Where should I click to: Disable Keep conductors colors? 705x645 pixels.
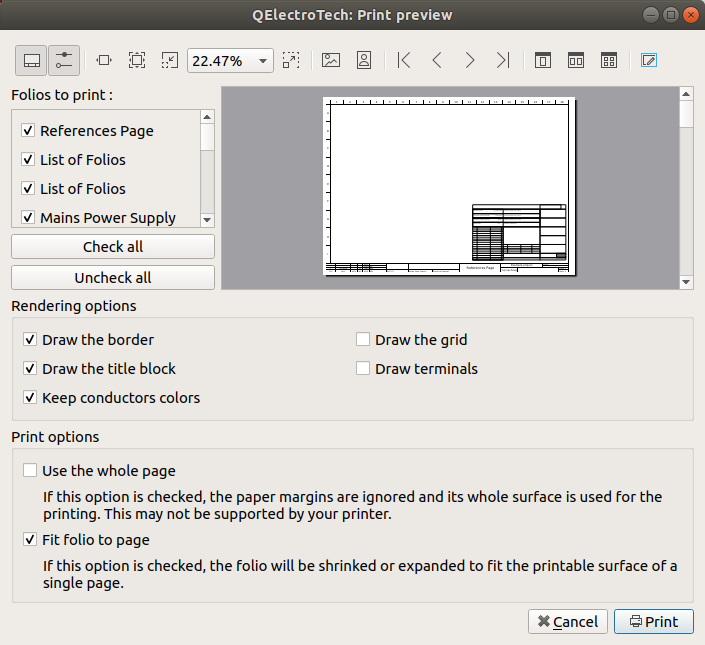pyautogui.click(x=30, y=398)
